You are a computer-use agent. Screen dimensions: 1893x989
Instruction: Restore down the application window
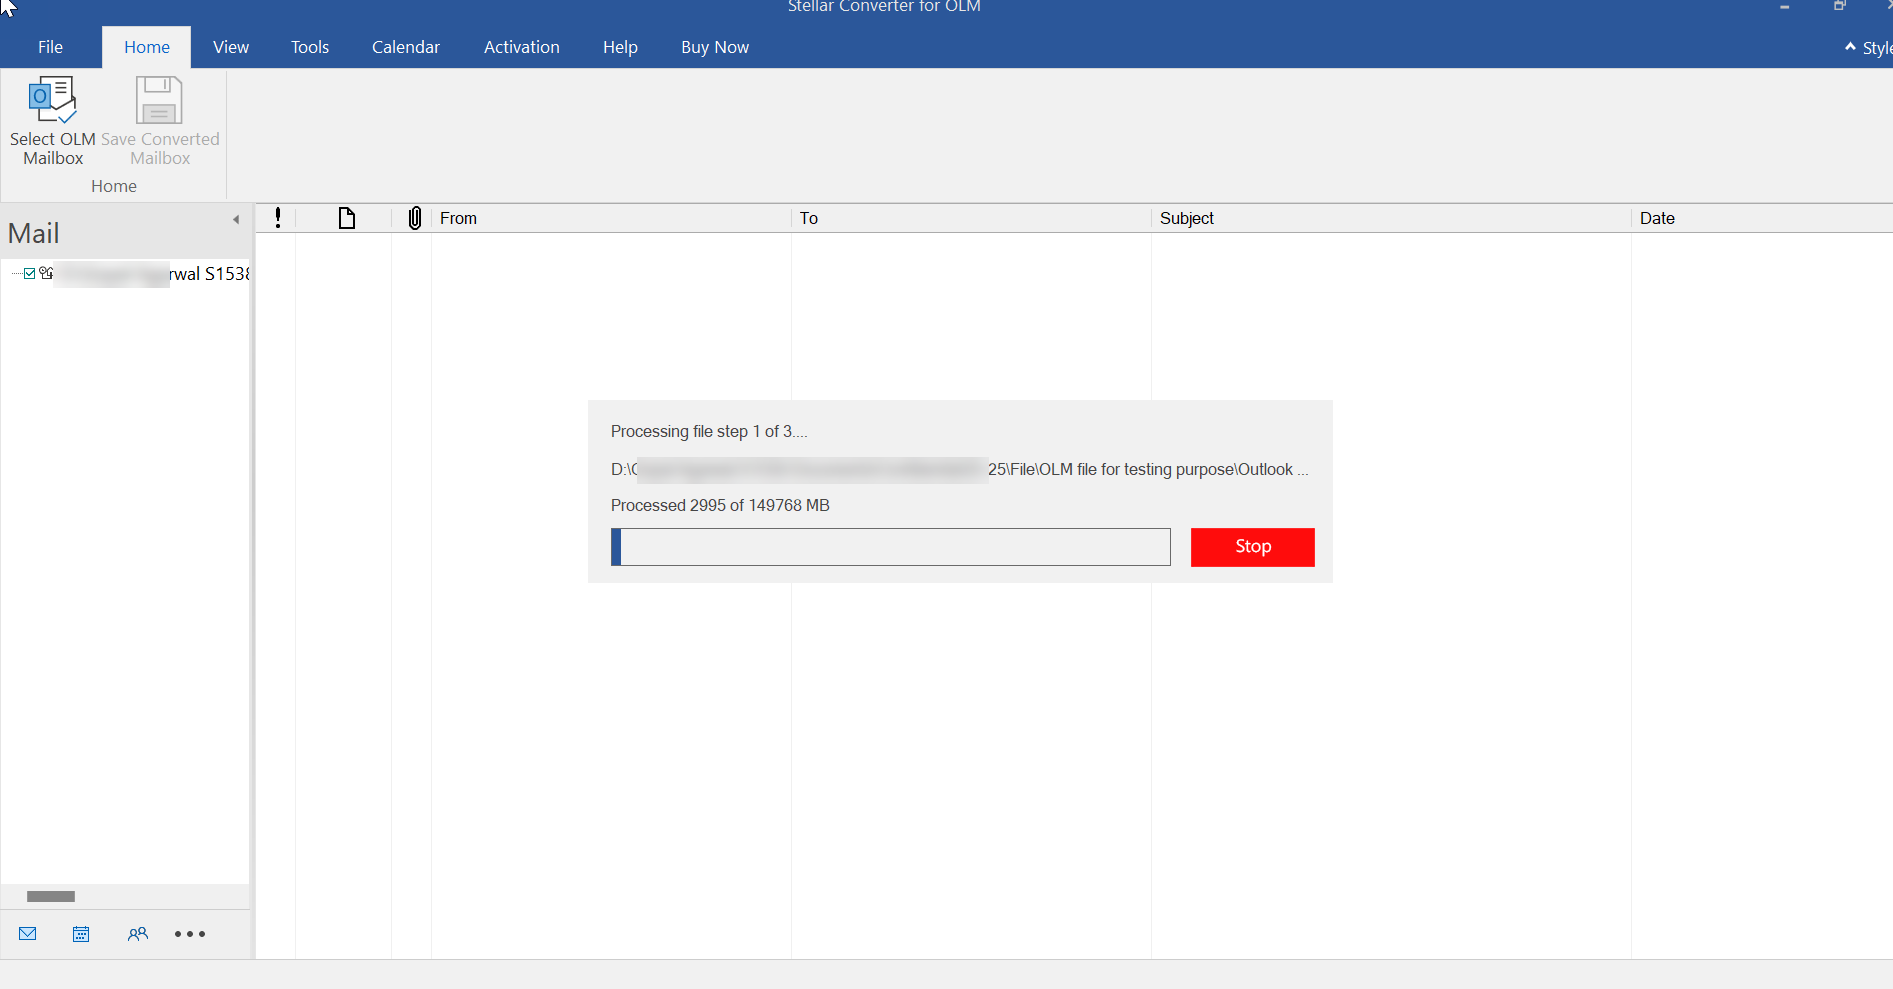(1839, 7)
